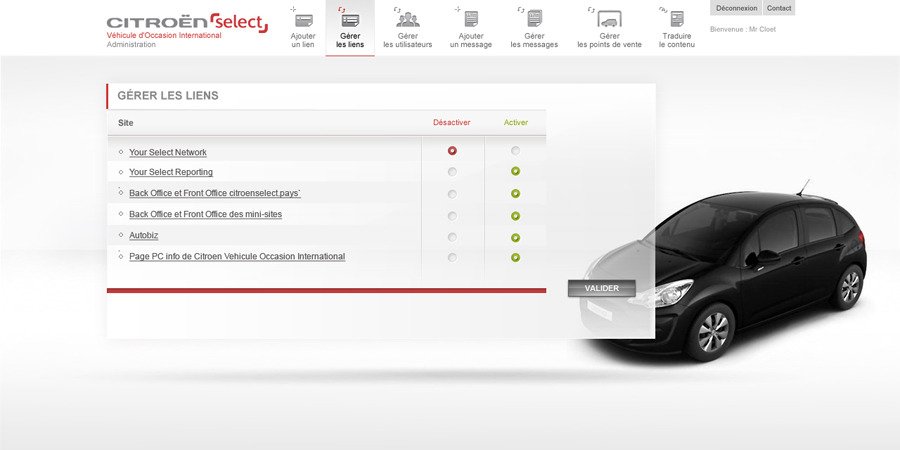Select the 'Ajouter un message' icon

[470, 19]
